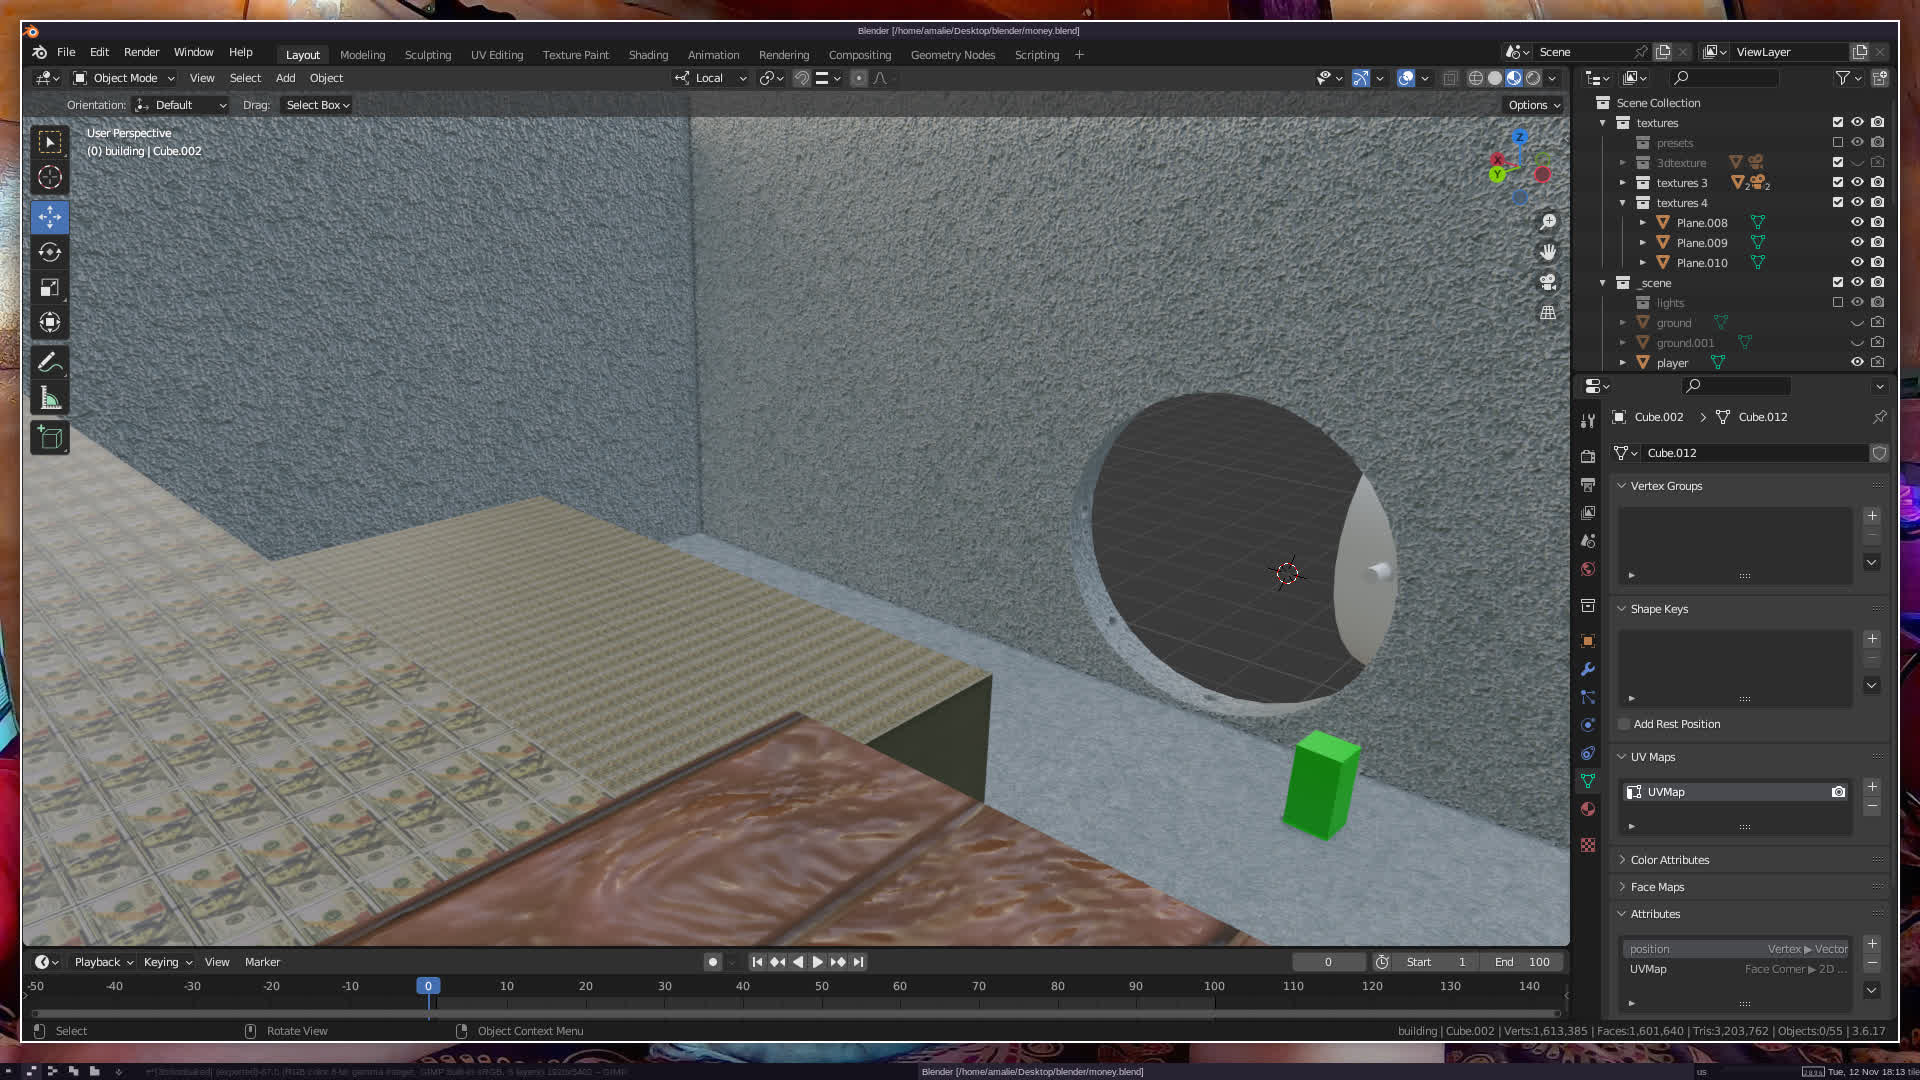This screenshot has height=1080, width=1920.
Task: Switch to the Shading workspace tab
Action: click(648, 55)
